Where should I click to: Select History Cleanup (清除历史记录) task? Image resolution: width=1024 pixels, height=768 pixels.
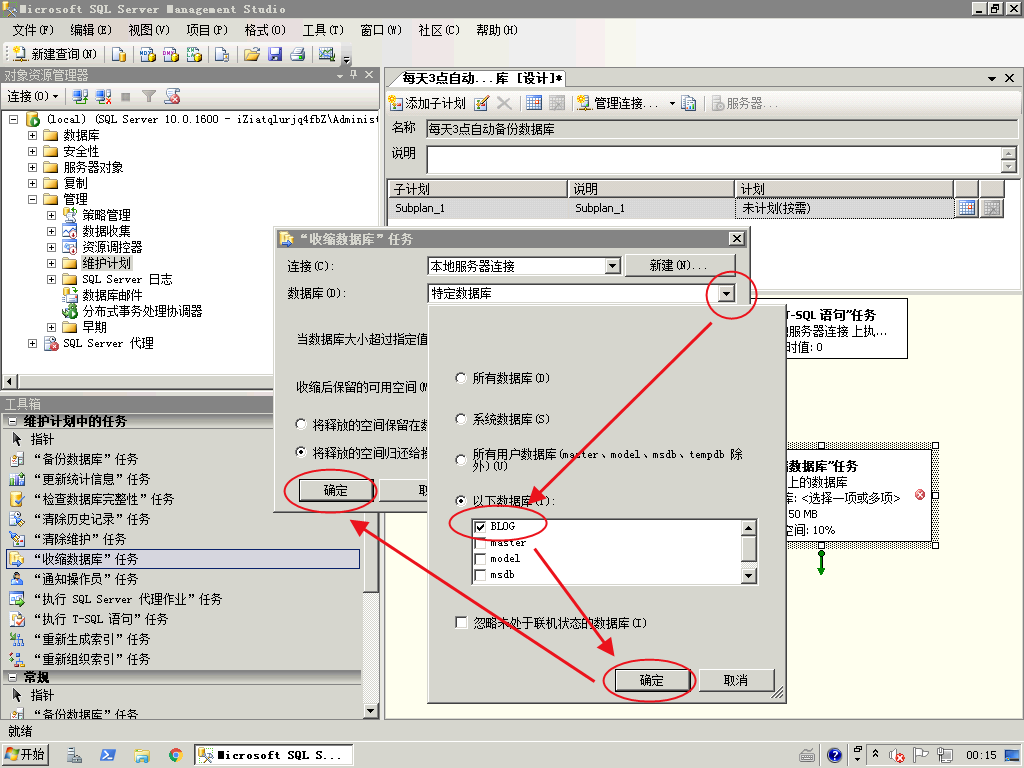click(x=91, y=519)
